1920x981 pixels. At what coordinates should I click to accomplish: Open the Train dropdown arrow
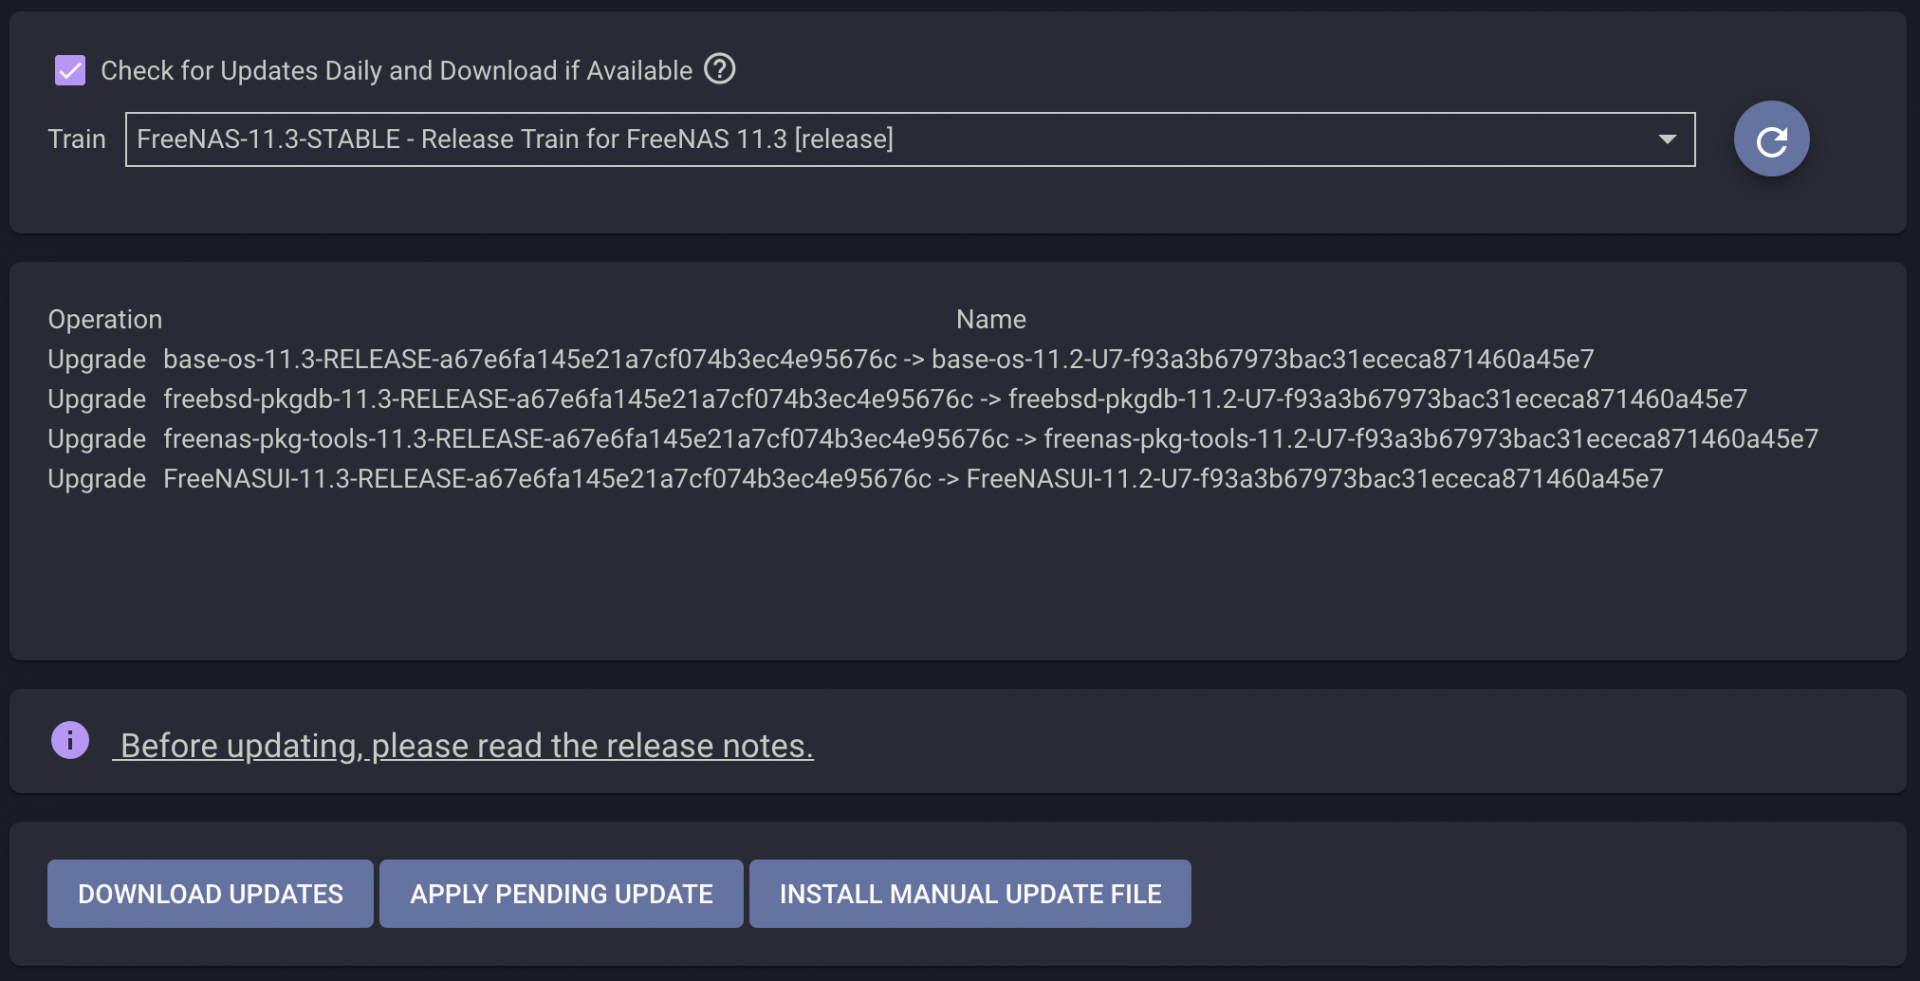tap(1666, 139)
